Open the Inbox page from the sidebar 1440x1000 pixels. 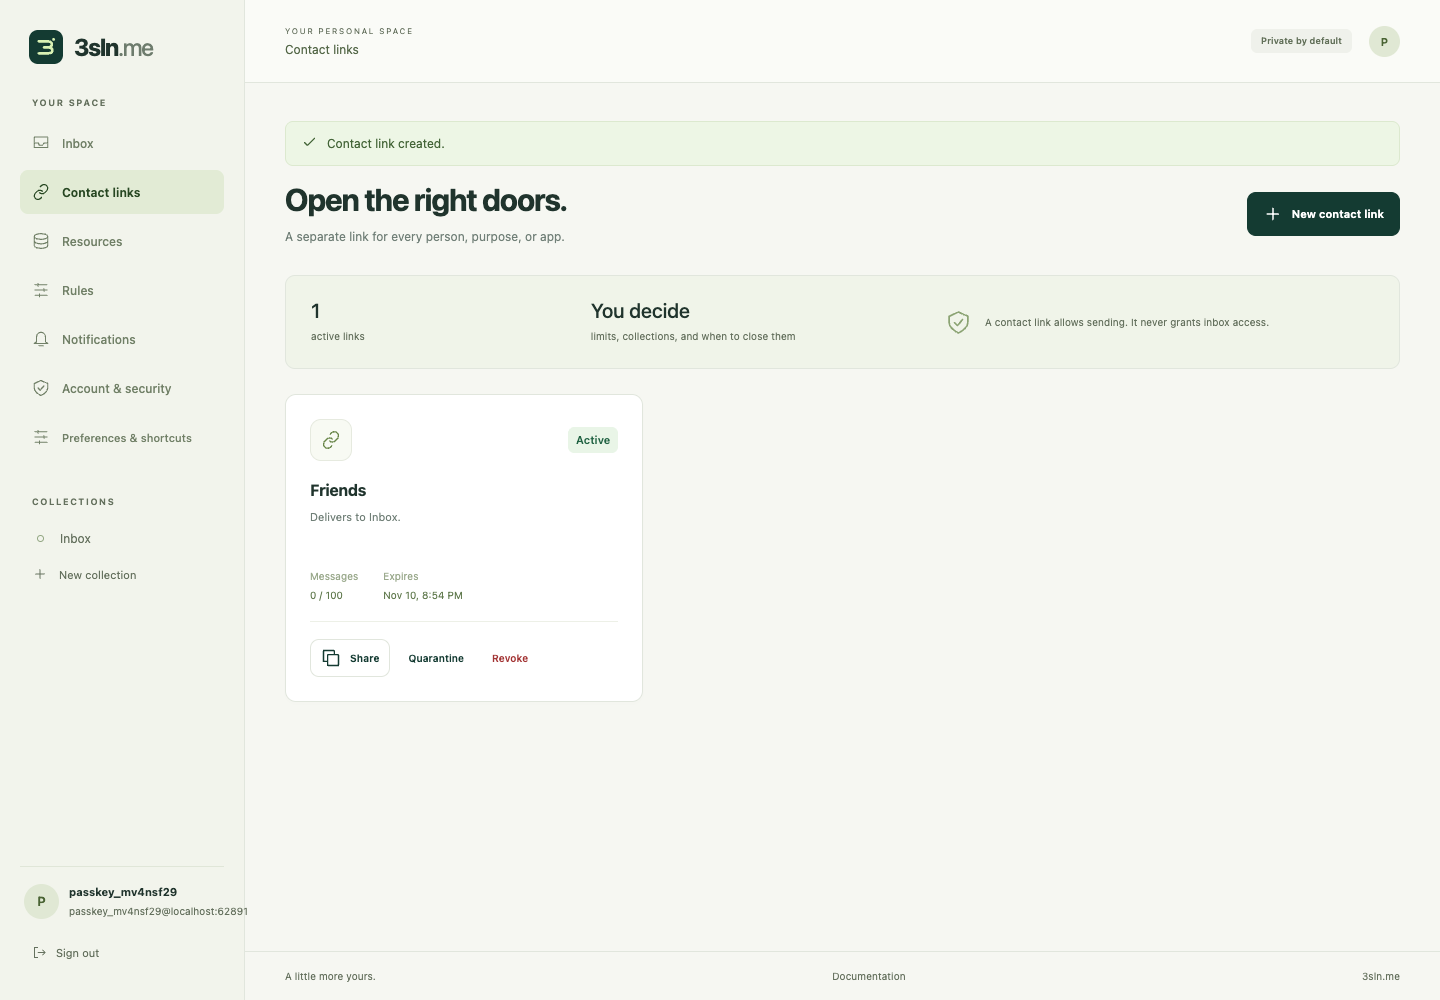(122, 143)
